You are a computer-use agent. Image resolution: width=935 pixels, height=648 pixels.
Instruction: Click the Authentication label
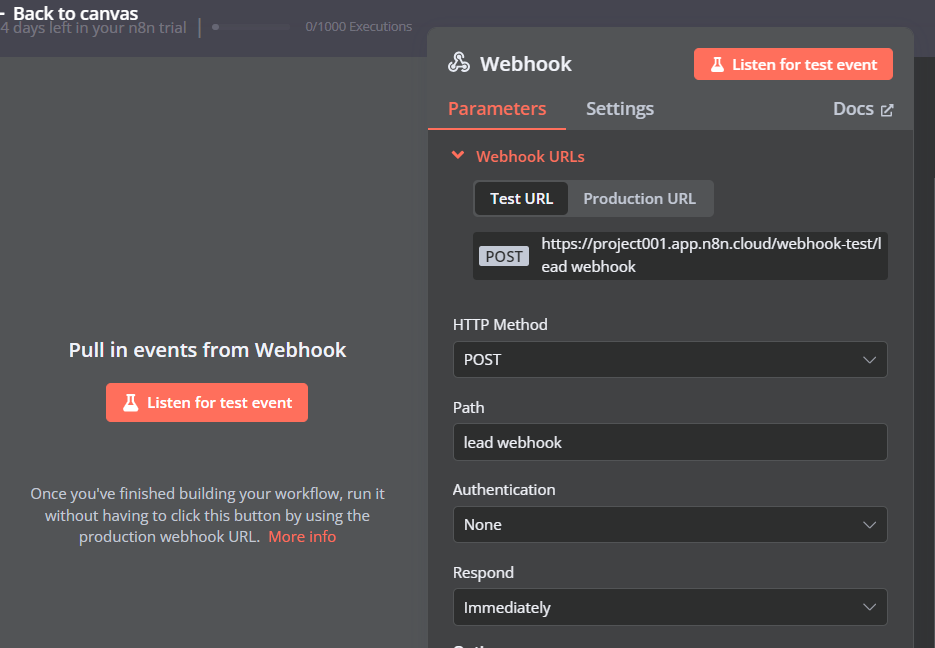(504, 490)
